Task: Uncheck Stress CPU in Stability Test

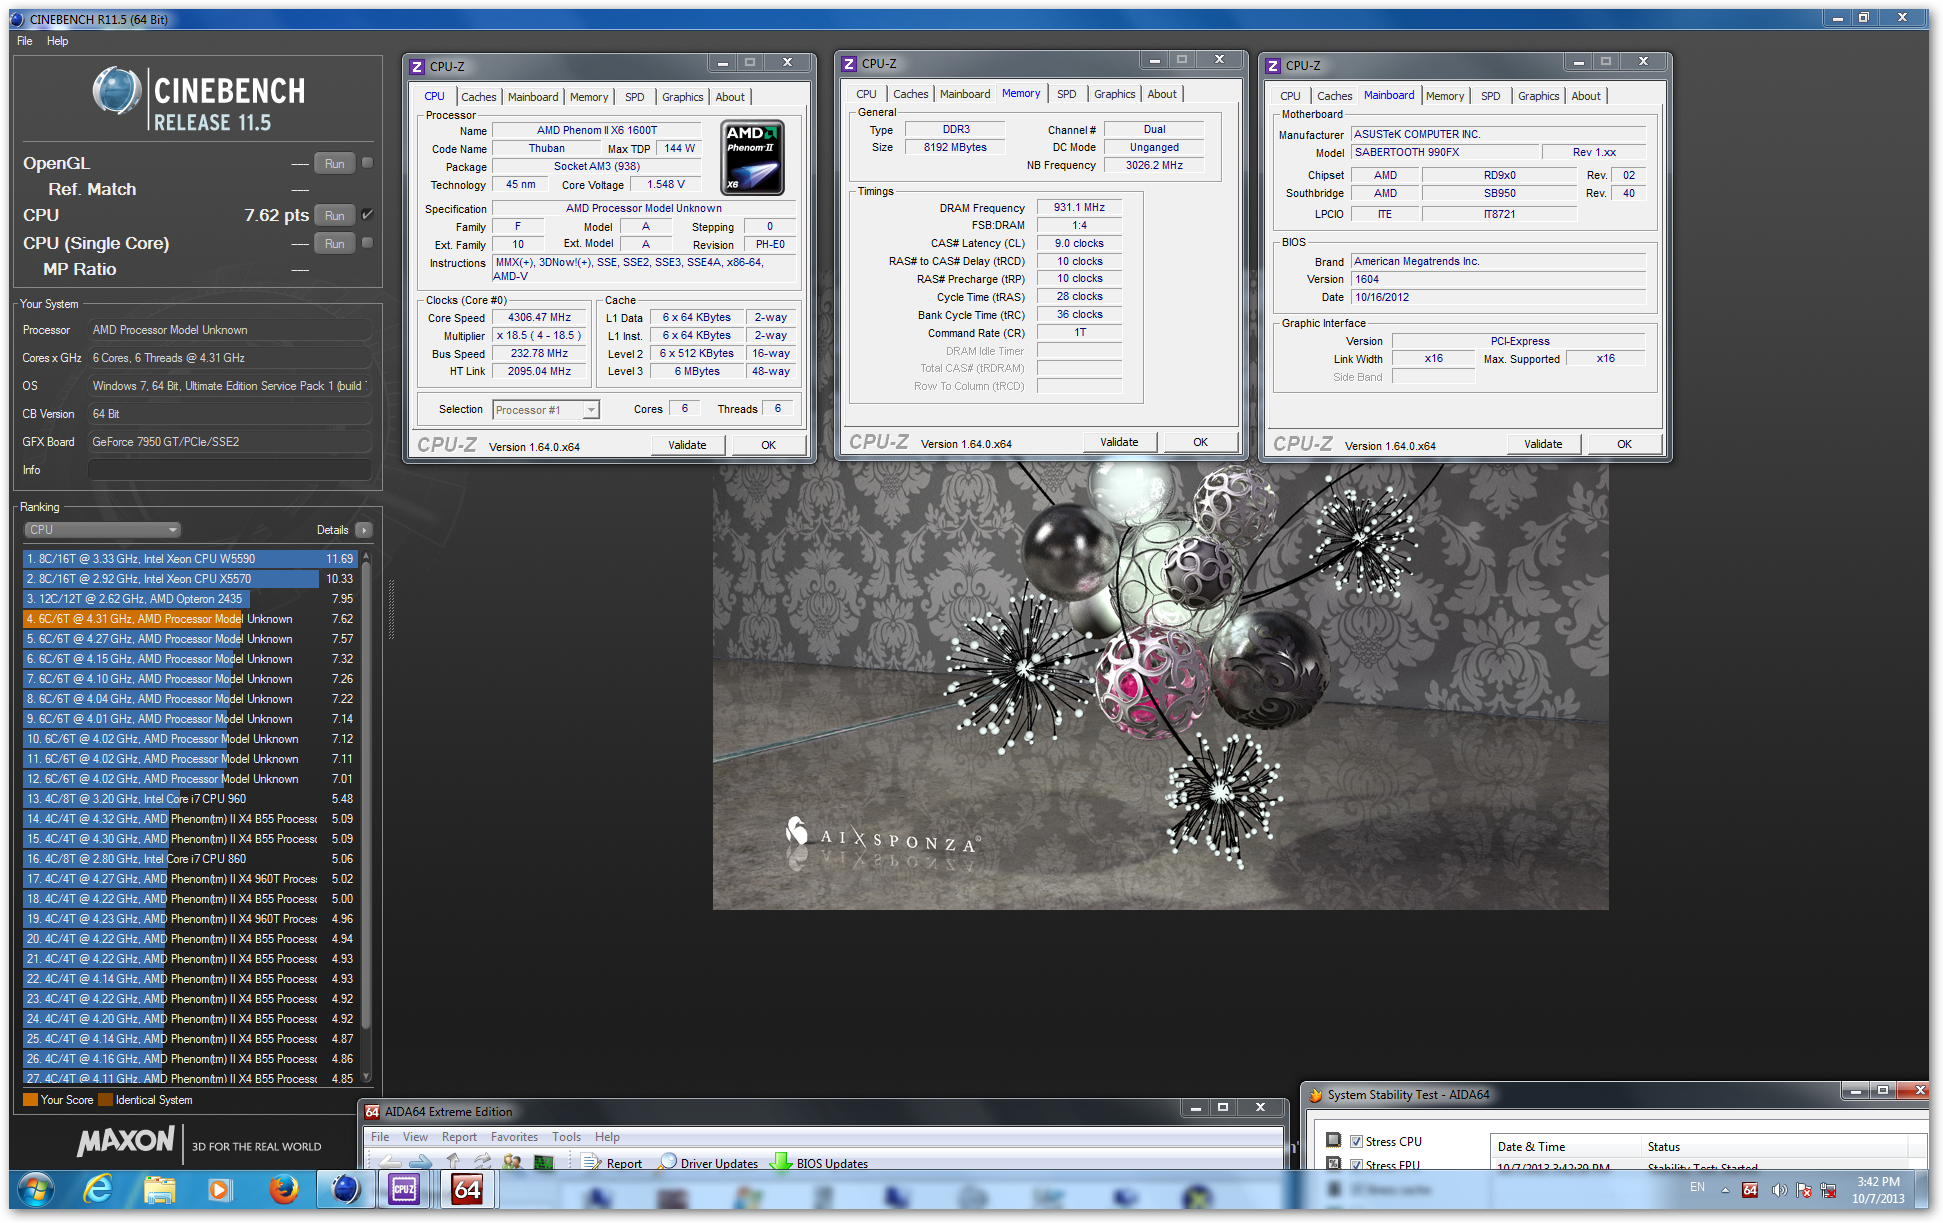Action: pos(1356,1141)
